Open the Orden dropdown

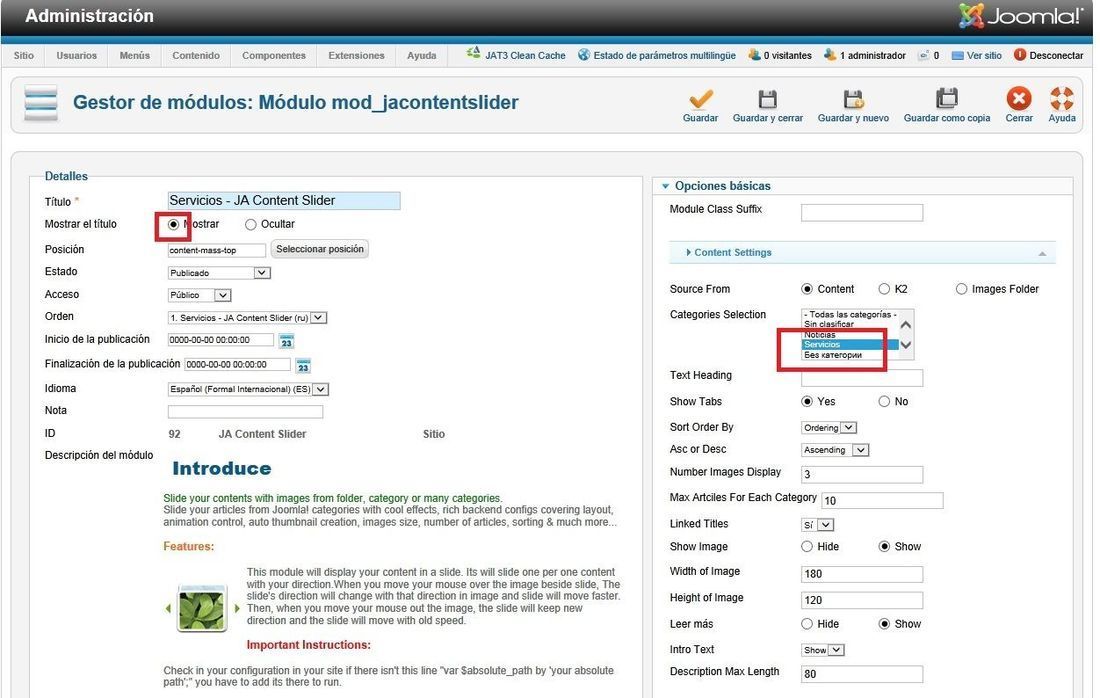[247, 318]
